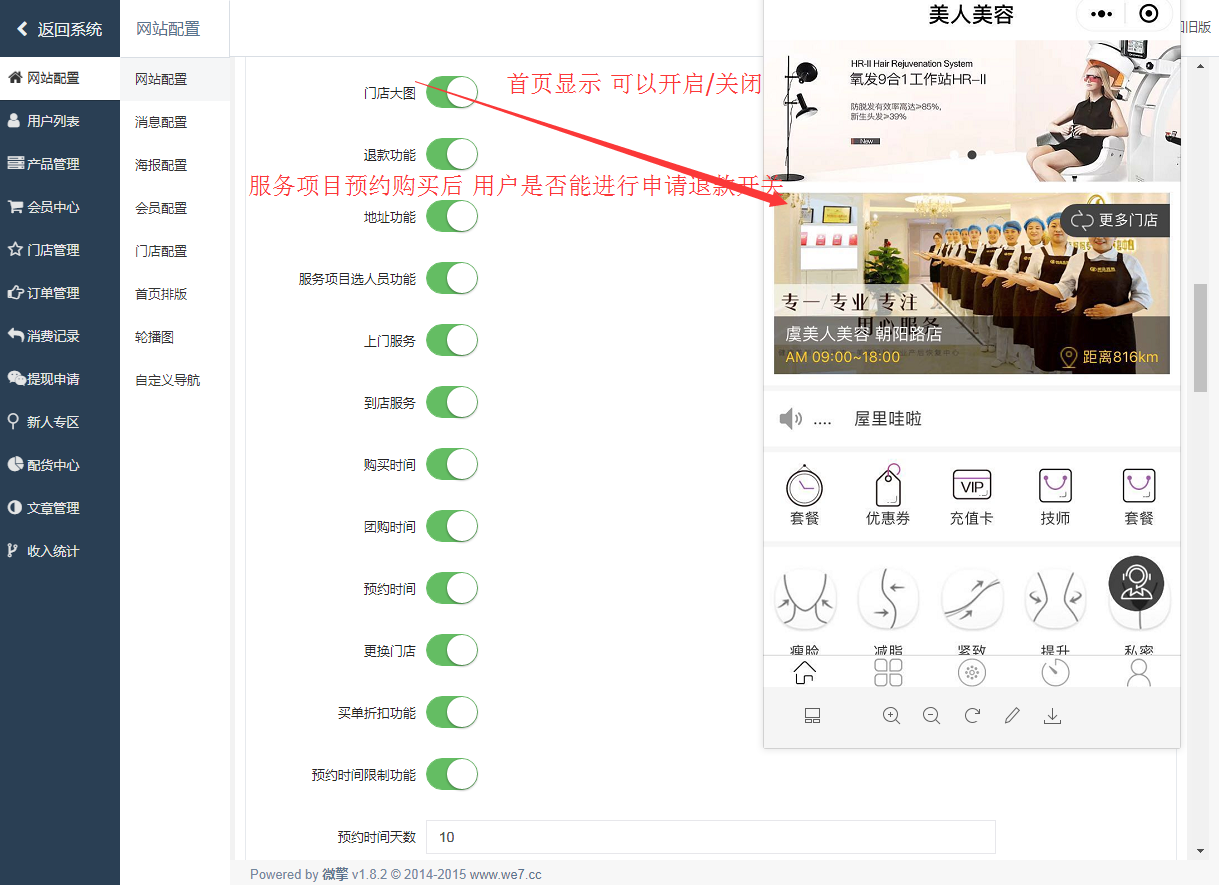Click zoom out icon in image toolbar
The width and height of the screenshot is (1219, 885).
point(932,716)
